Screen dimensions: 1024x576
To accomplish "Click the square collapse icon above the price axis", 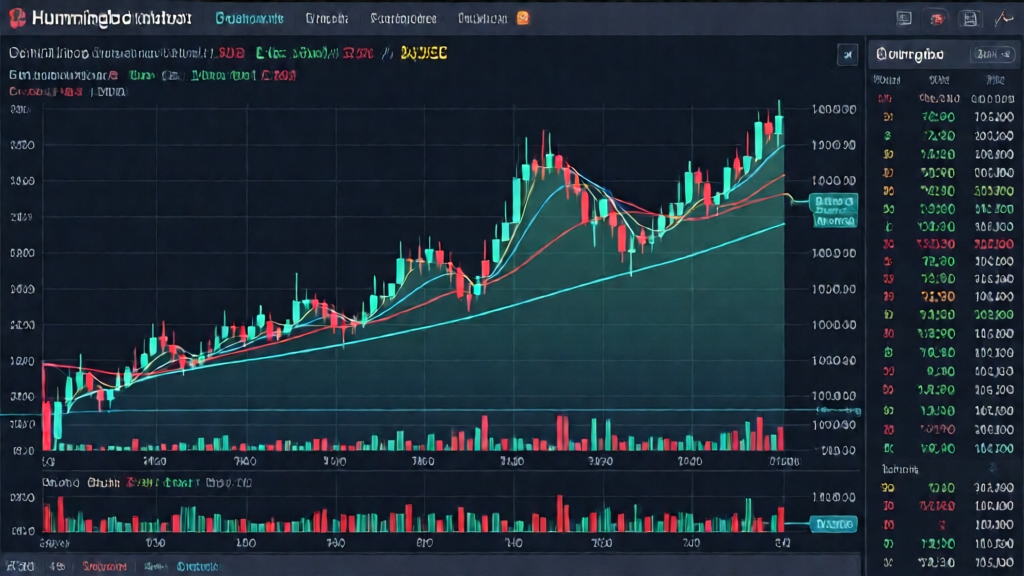I will (x=848, y=55).
